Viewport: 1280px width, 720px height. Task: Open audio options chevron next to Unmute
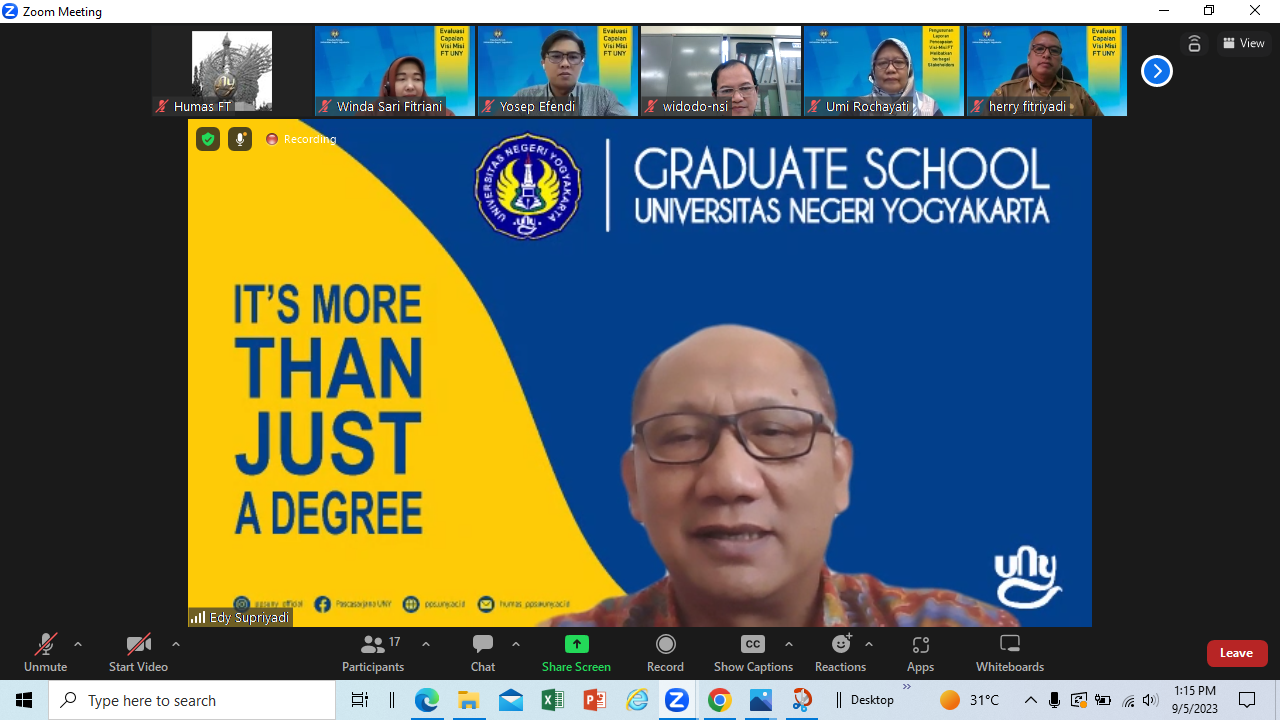coord(78,643)
